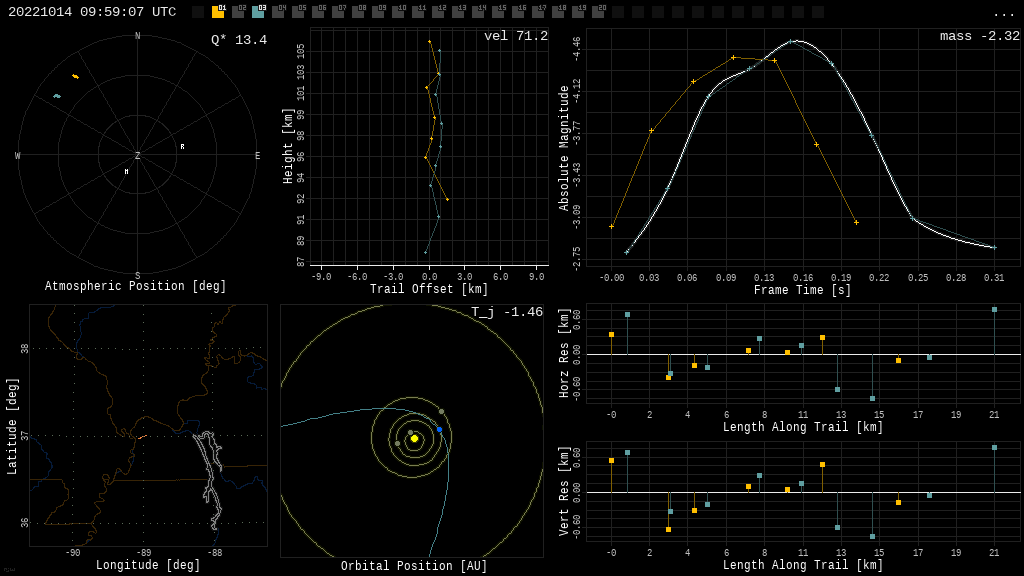Click the mass -2.32 readout
Viewport: 1024px width, 576px height.
(x=979, y=36)
